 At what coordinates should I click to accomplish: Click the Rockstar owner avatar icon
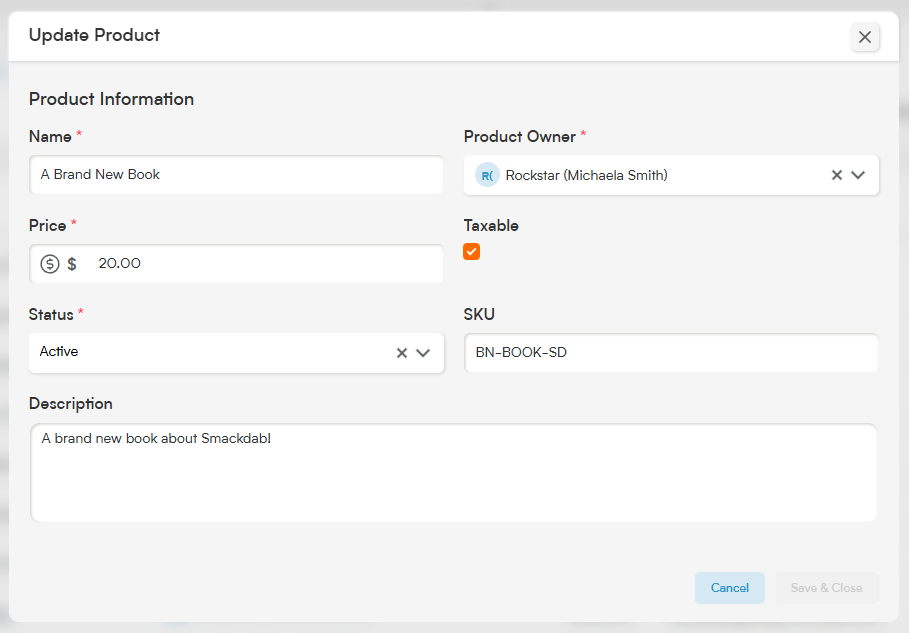pos(487,175)
